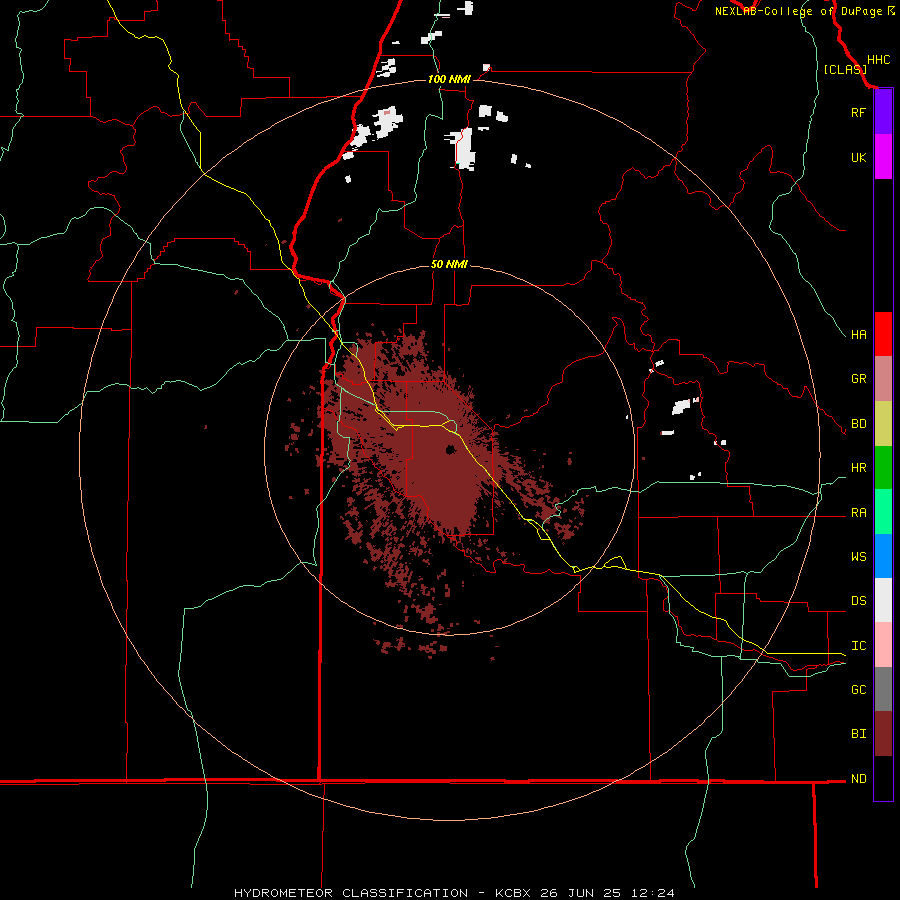This screenshot has width=900, height=900.
Task: Click the RA light green legend swatch
Action: coord(883,512)
